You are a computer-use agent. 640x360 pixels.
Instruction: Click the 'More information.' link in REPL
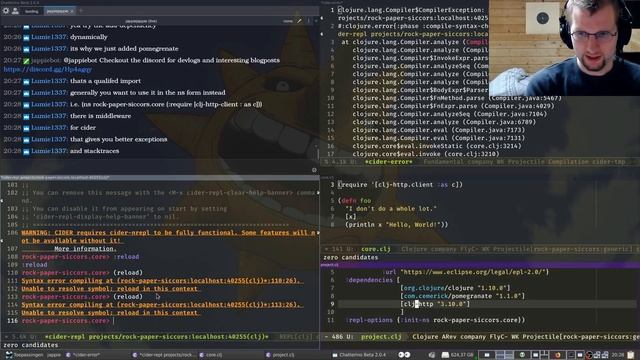85,249
